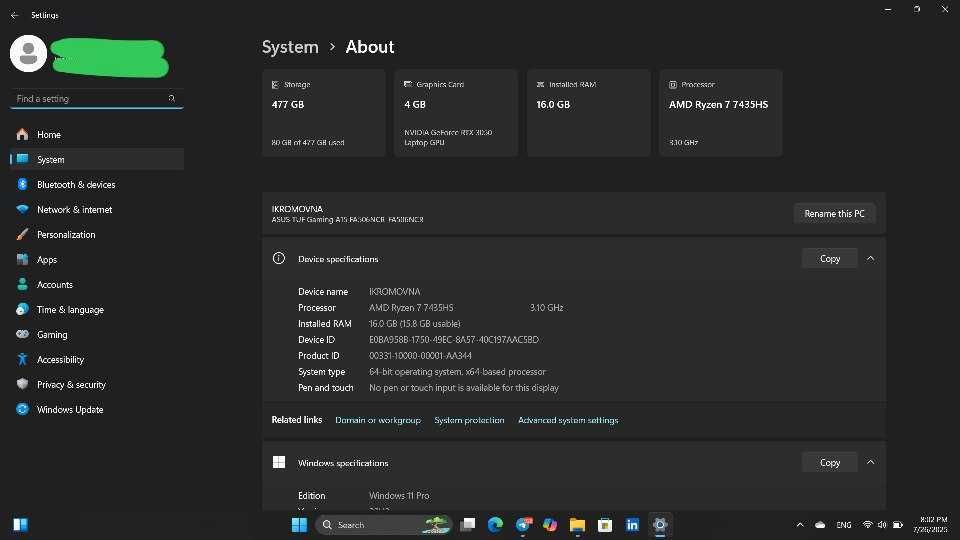This screenshot has width=960, height=540.
Task: Select System in the sidebar
Action: pos(97,160)
